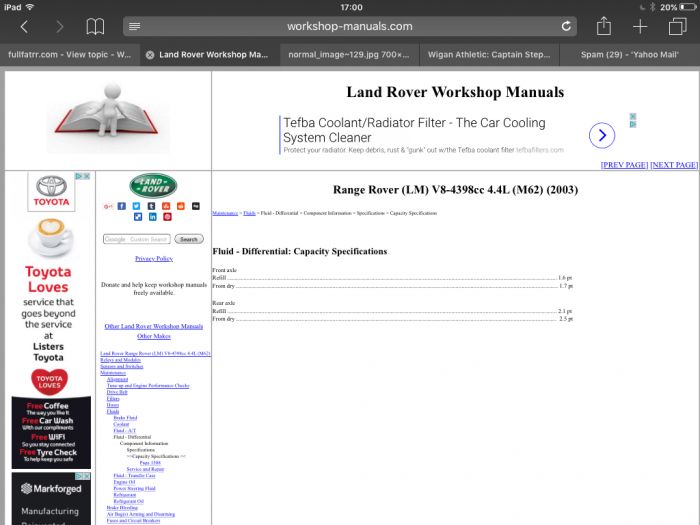The width and height of the screenshot is (700, 525).
Task: Open AdChoices icon on Tefba ad
Action: point(633,125)
